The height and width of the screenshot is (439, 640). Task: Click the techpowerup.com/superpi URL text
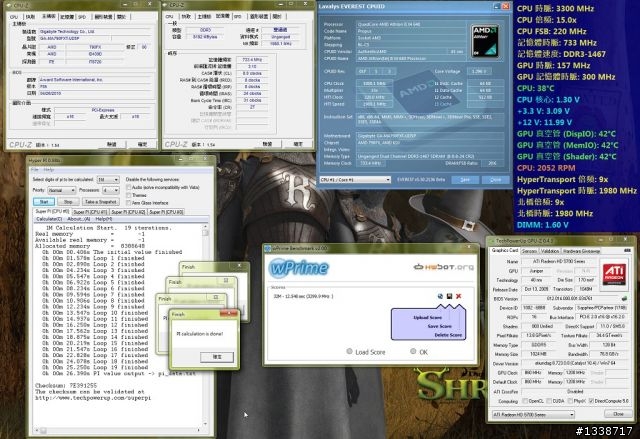pyautogui.click(x=93, y=397)
